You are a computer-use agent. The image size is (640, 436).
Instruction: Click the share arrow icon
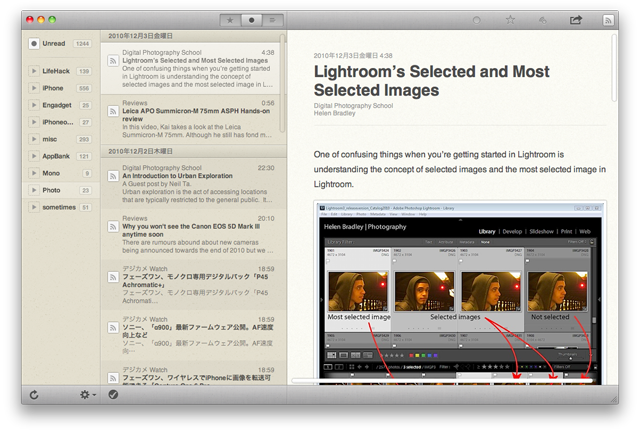point(576,20)
